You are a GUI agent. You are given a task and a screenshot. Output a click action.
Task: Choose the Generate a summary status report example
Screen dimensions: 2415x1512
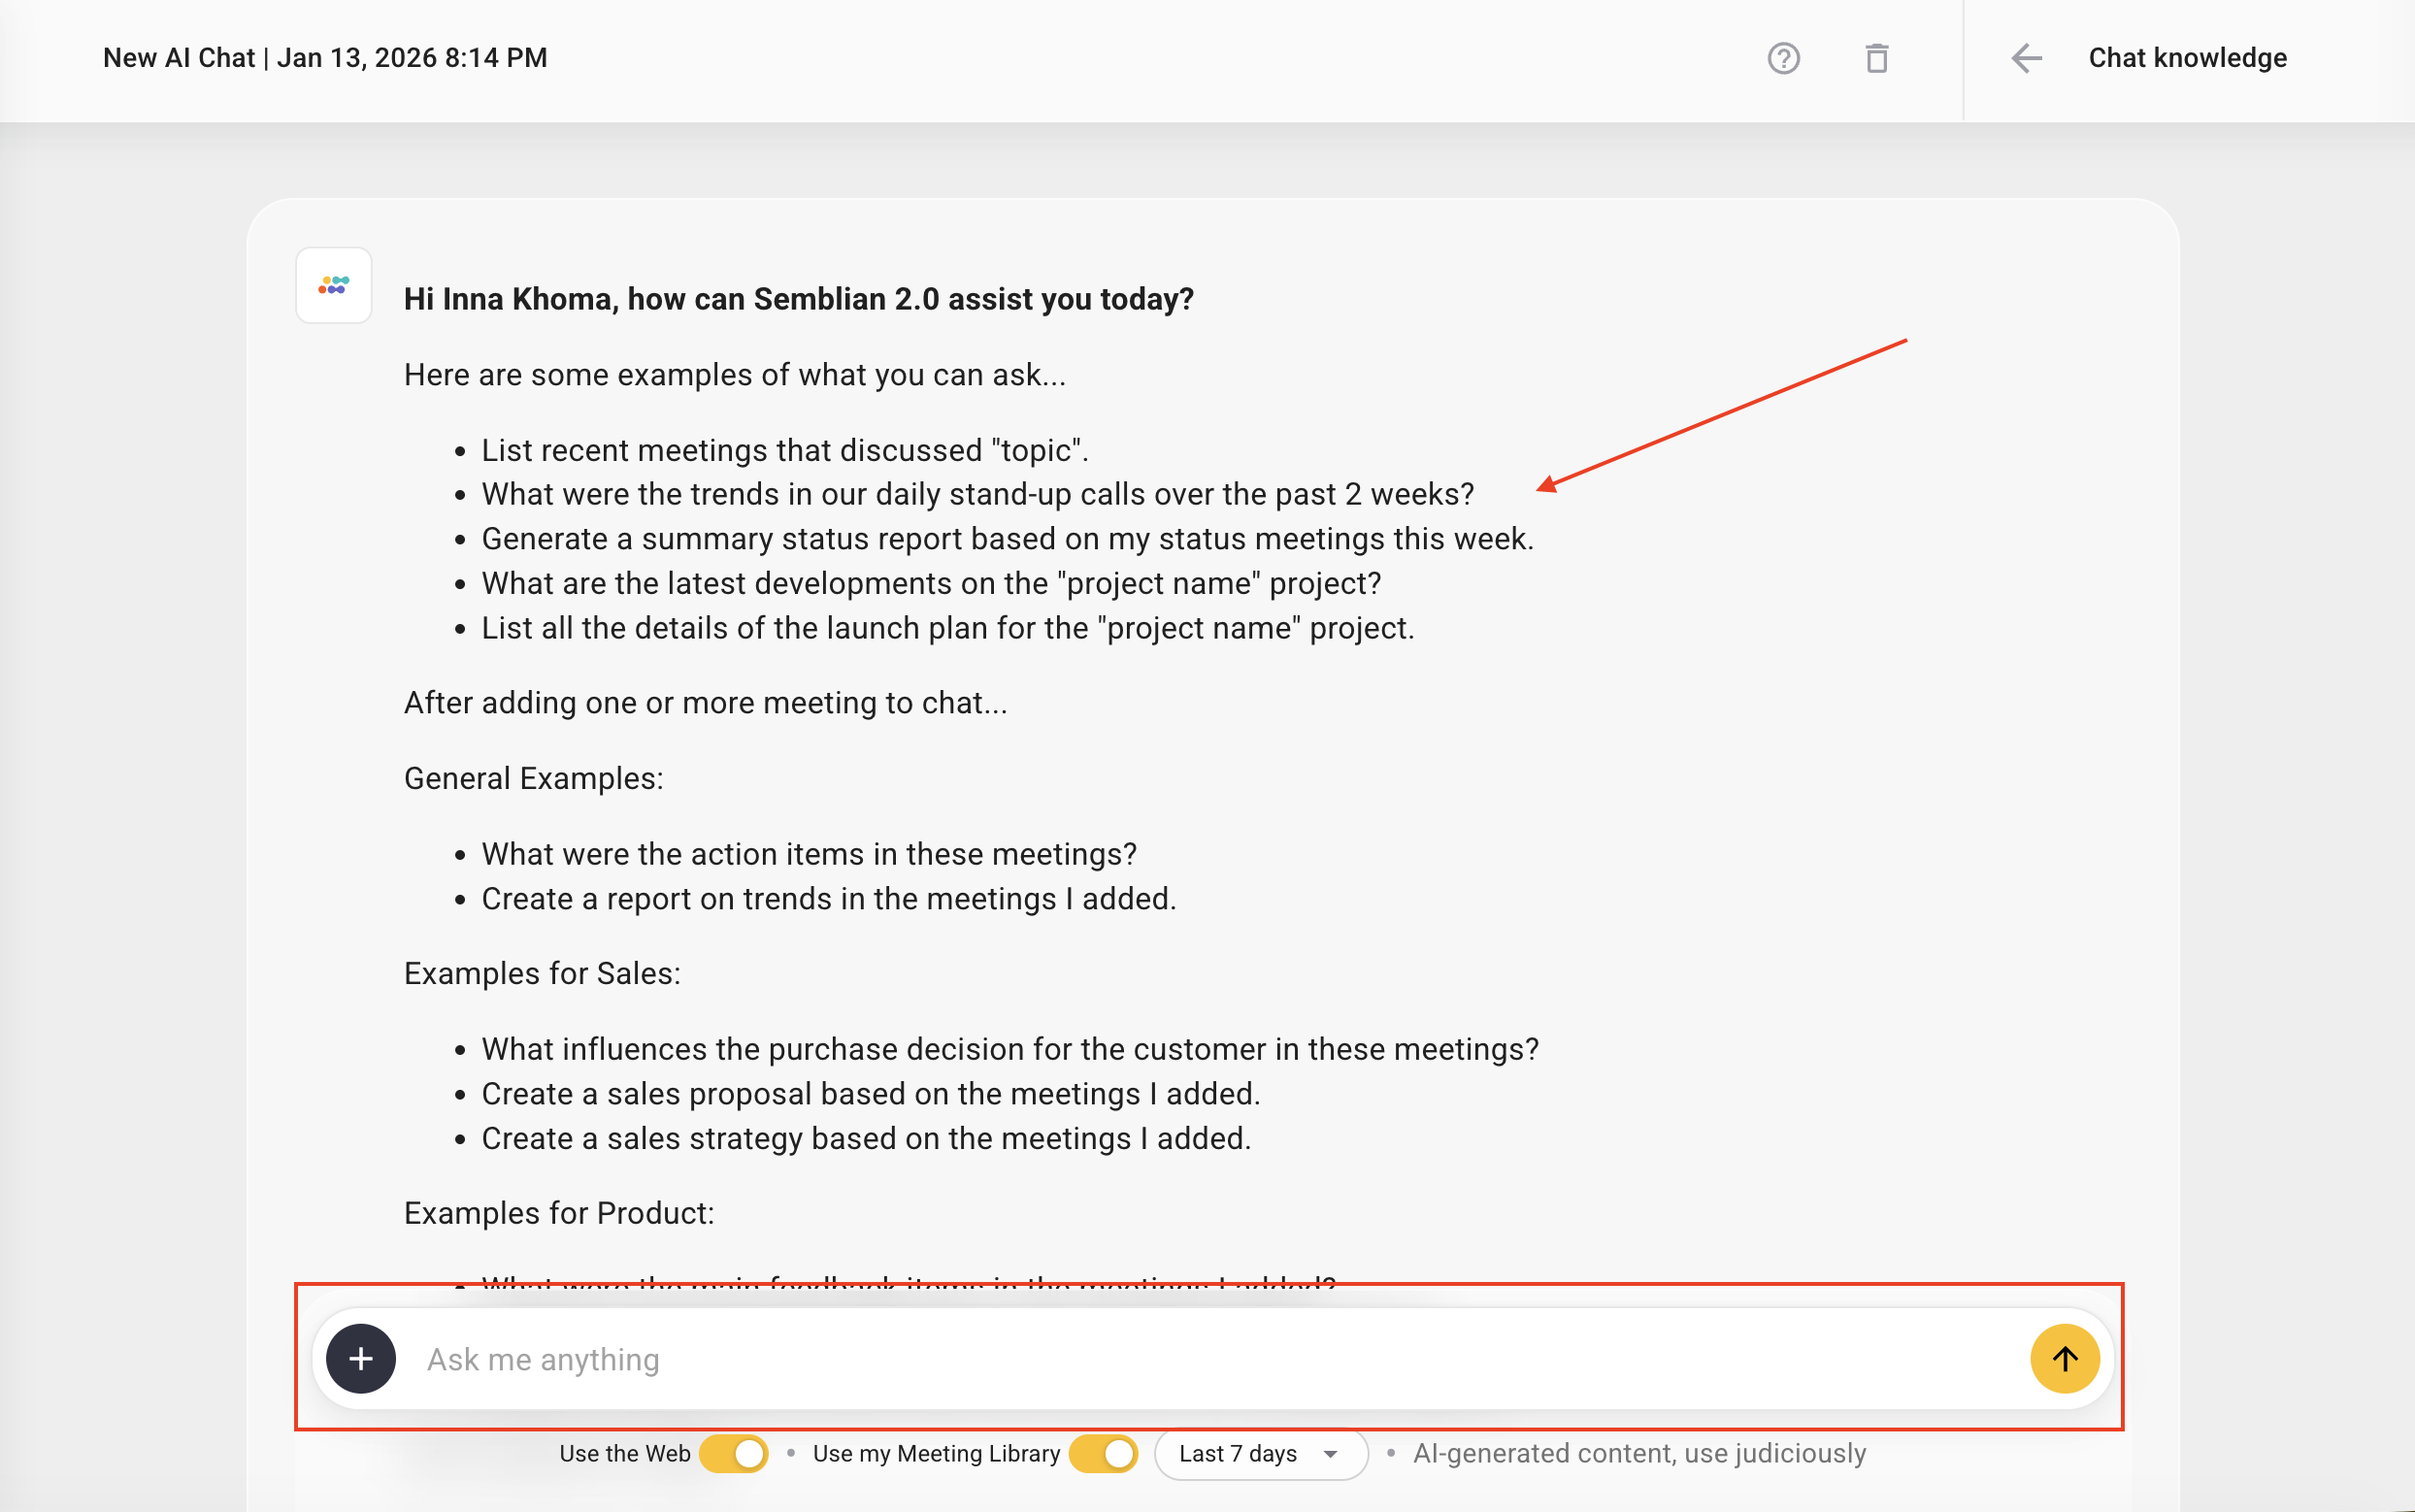point(1007,539)
